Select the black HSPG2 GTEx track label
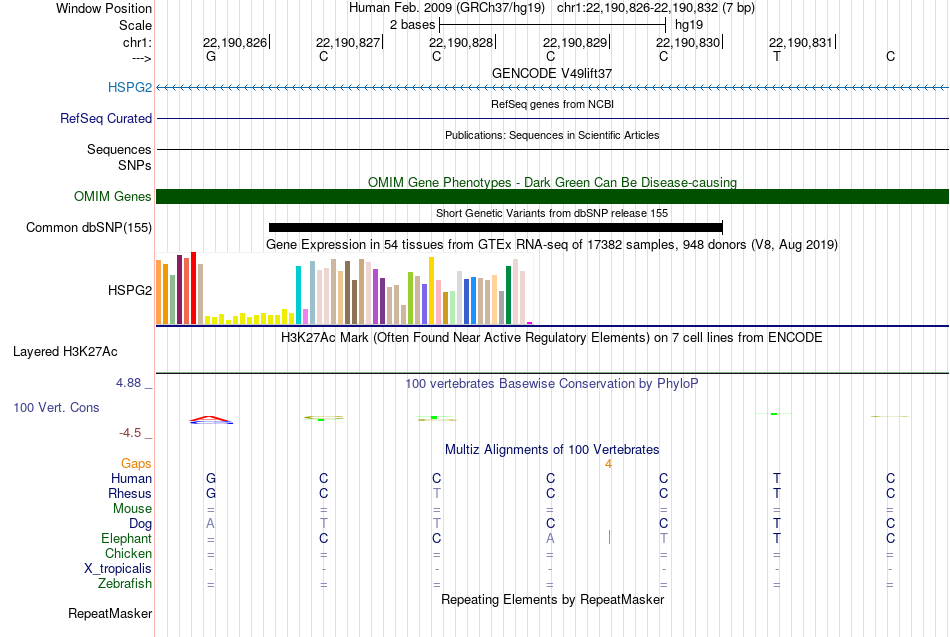Screen dimensions: 950x637 pos(130,290)
